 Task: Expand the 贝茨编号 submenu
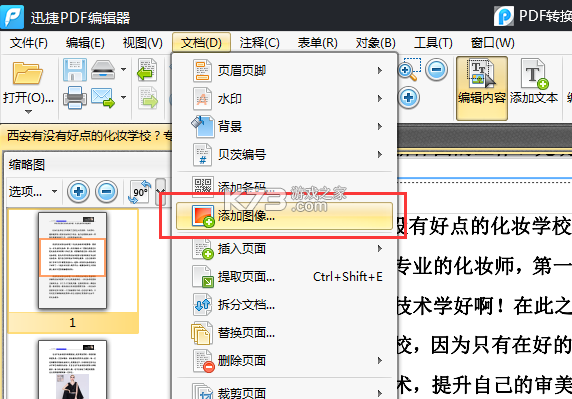point(380,155)
